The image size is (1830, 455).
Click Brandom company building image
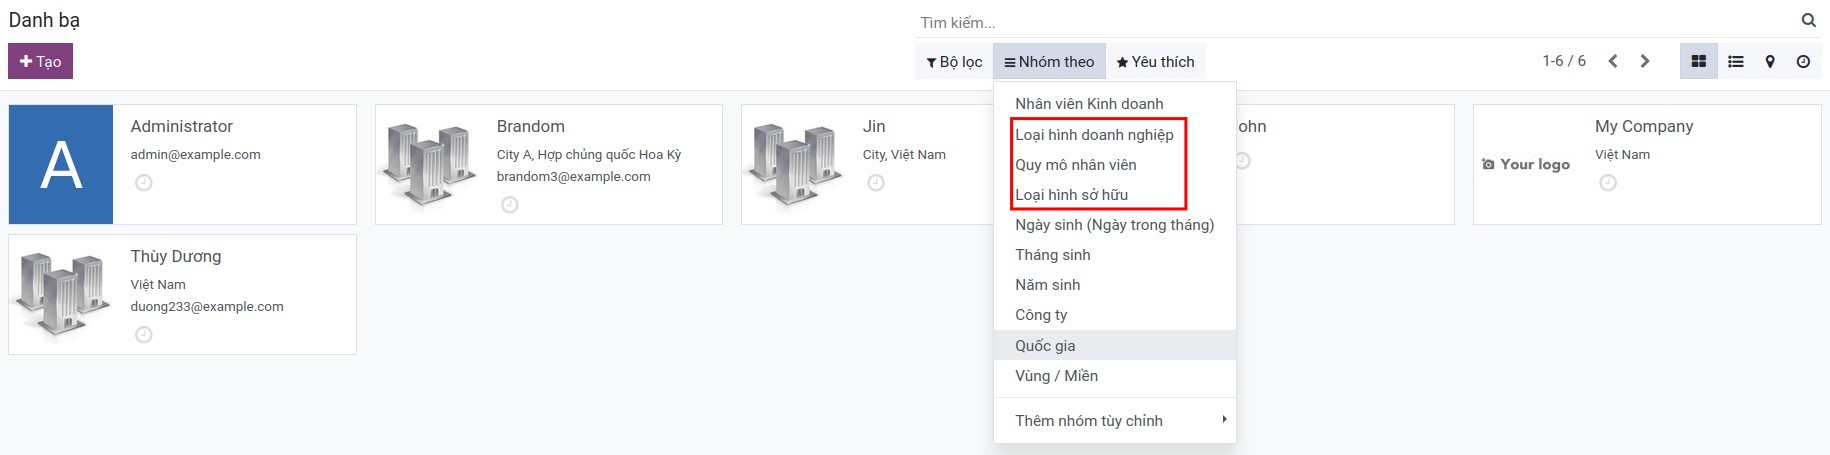(428, 165)
